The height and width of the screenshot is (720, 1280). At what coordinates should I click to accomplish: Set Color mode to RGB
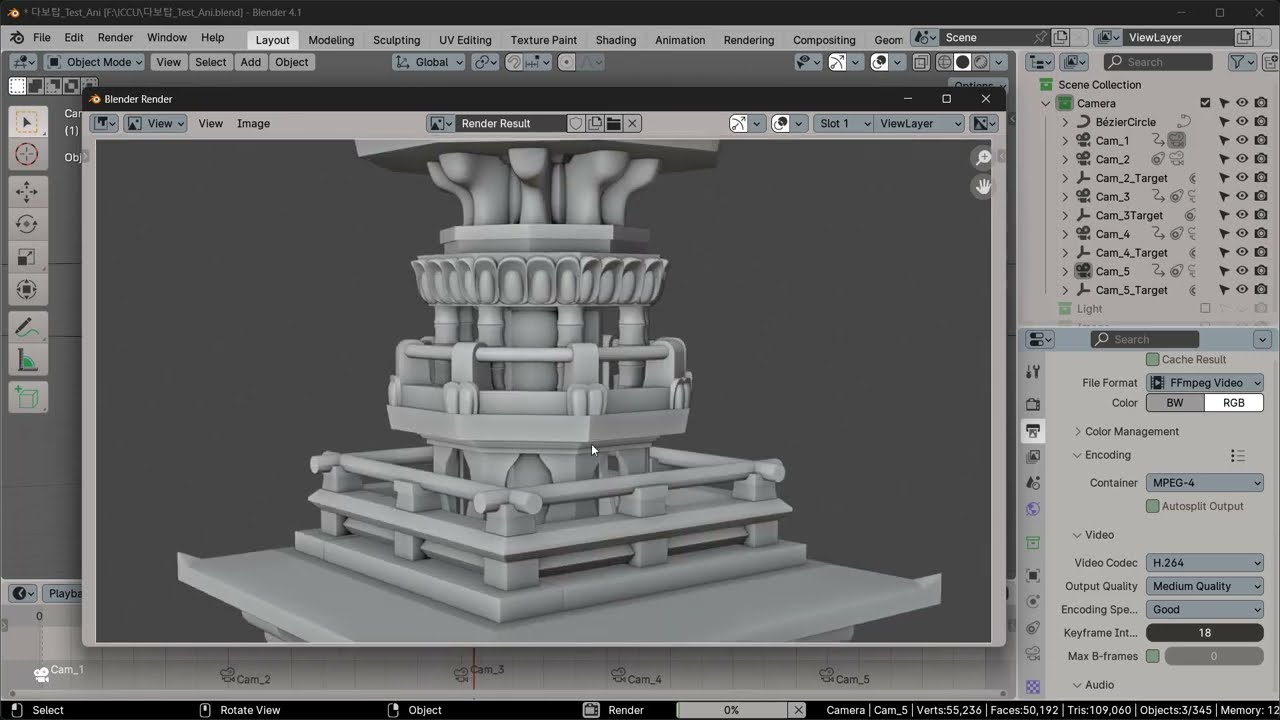pos(1234,403)
